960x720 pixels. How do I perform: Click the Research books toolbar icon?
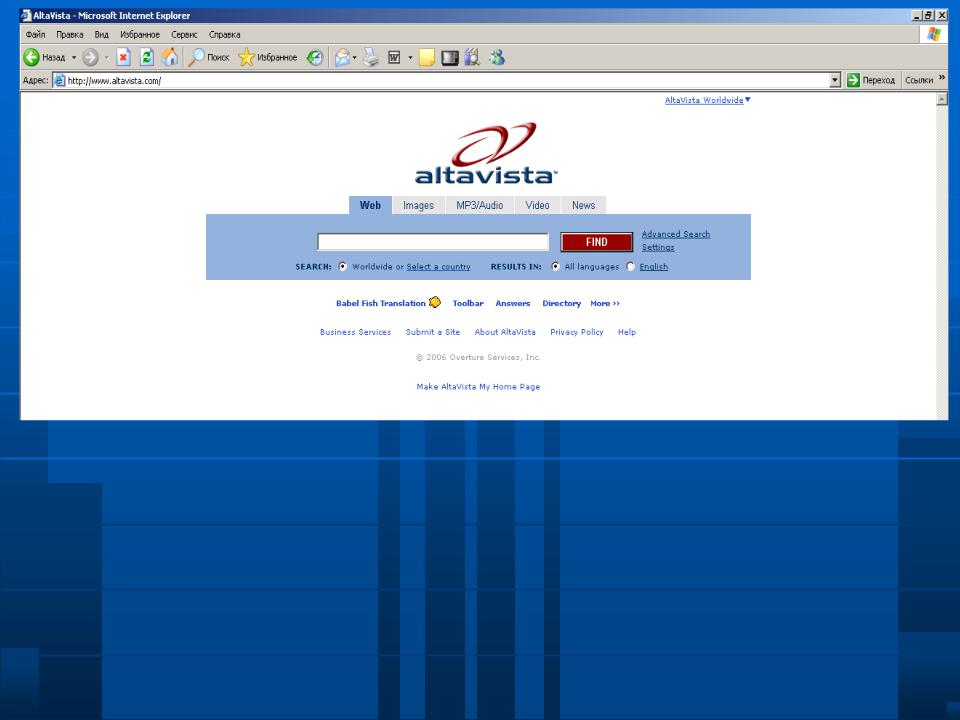pos(472,58)
